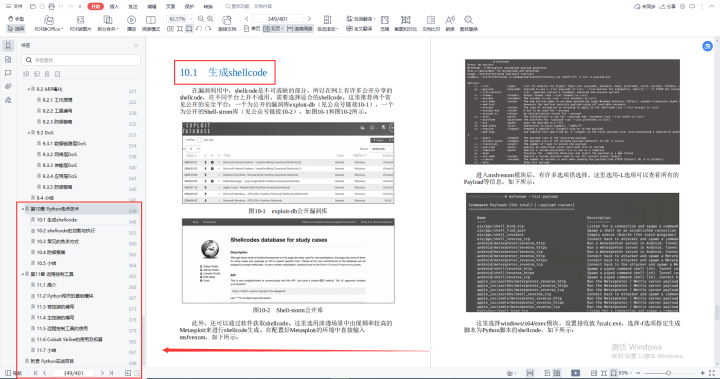Collapse the ribbon with the up chevron

(712, 6)
